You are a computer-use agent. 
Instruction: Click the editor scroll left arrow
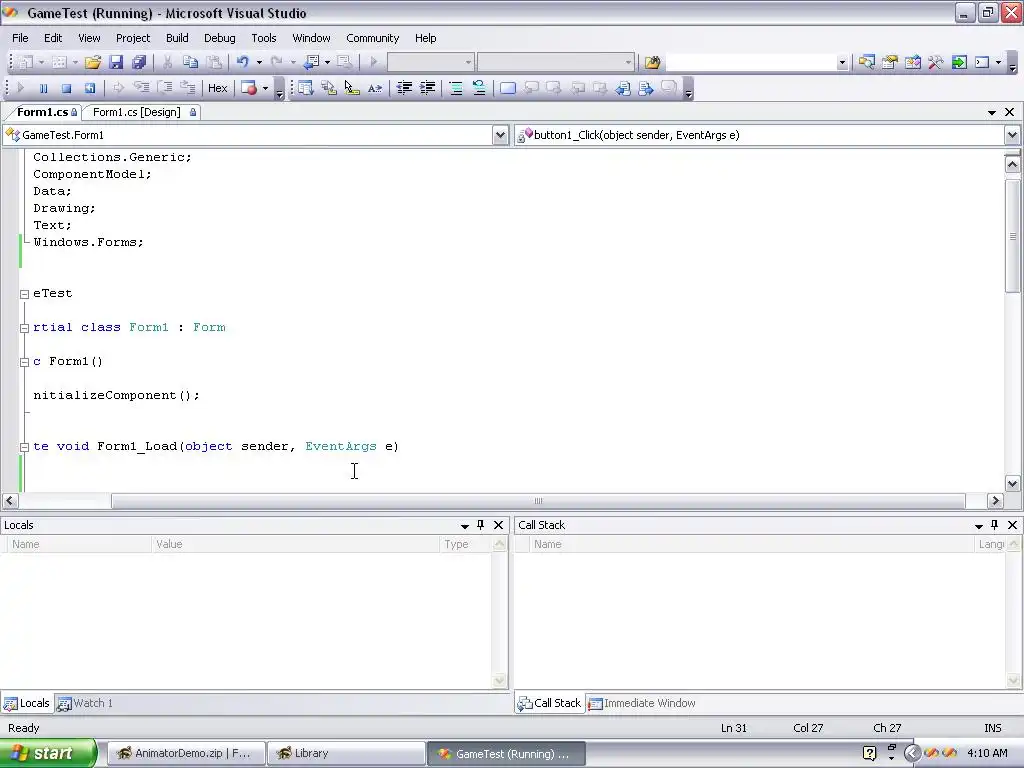click(9, 501)
